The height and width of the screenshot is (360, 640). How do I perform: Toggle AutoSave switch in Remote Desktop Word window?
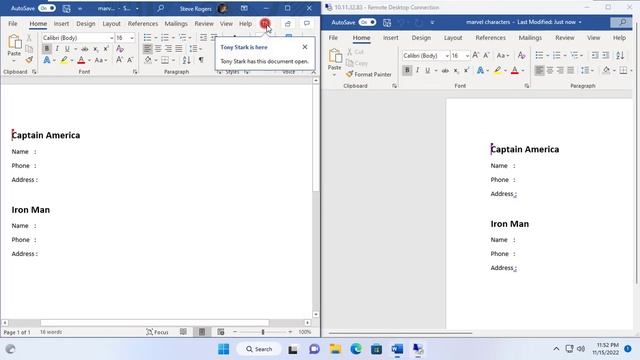367,22
